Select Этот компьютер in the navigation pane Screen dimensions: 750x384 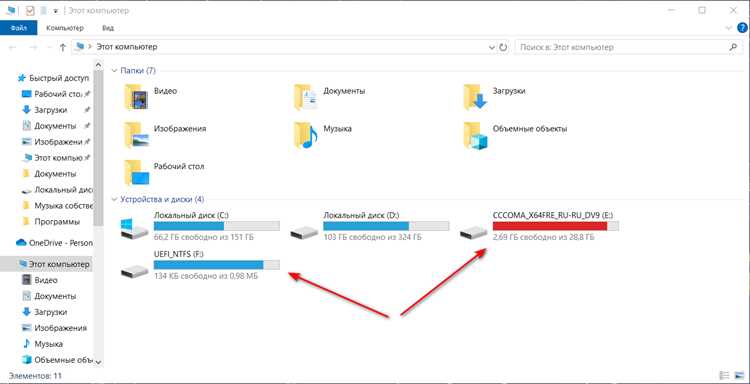pyautogui.click(x=46, y=264)
